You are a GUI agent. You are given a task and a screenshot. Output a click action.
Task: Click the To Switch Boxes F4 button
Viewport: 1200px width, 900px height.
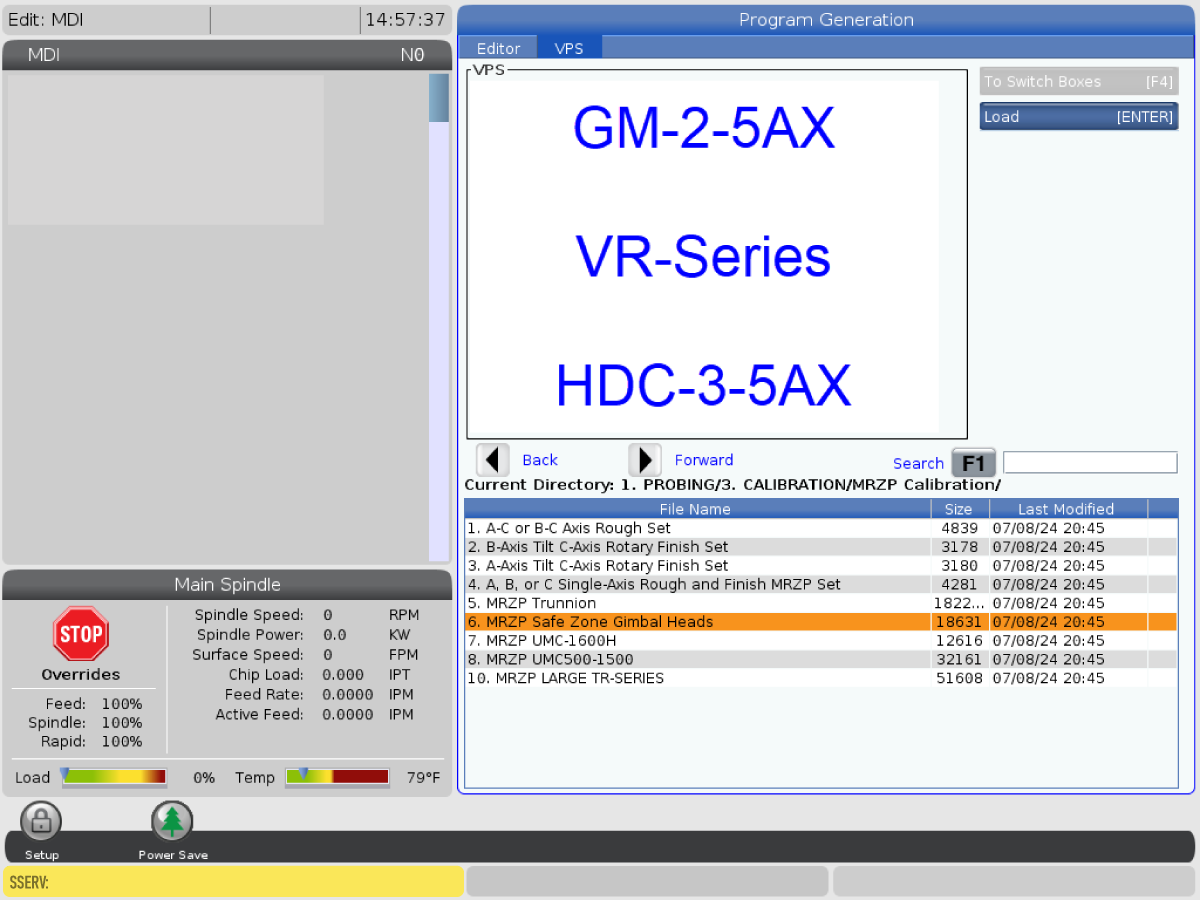[x=1078, y=82]
